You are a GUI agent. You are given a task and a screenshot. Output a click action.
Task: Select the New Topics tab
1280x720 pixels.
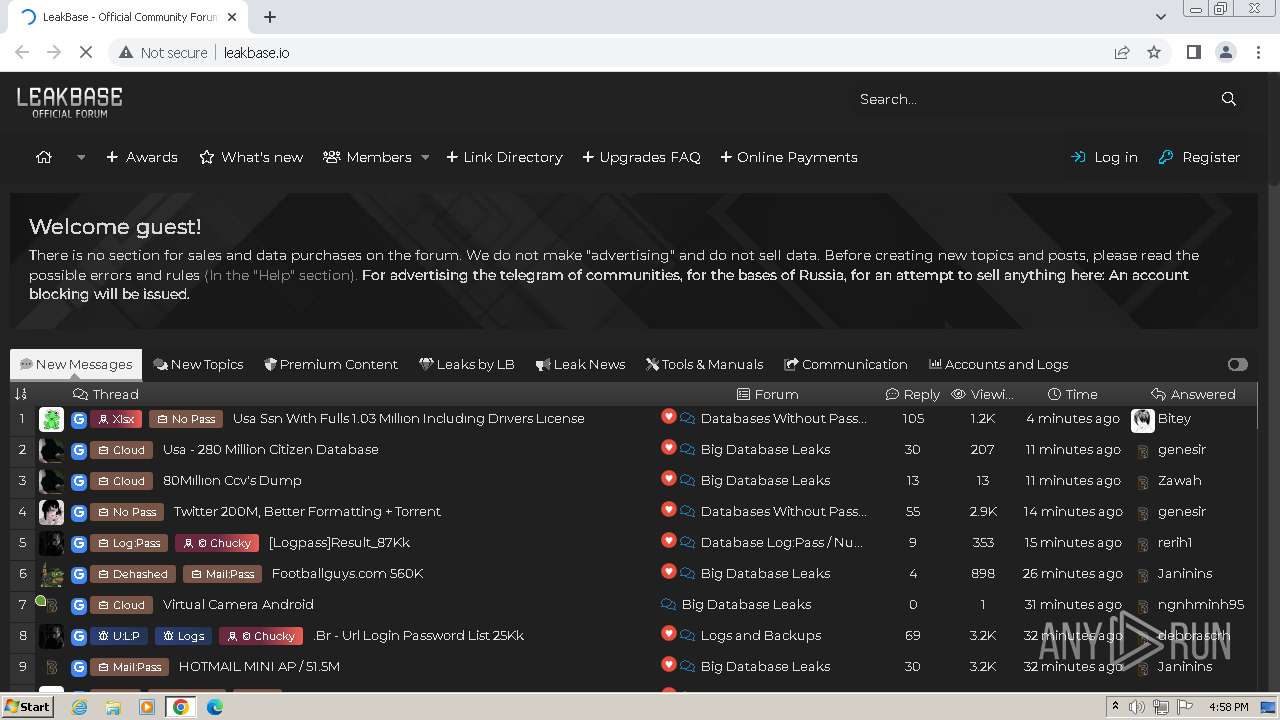[198, 364]
